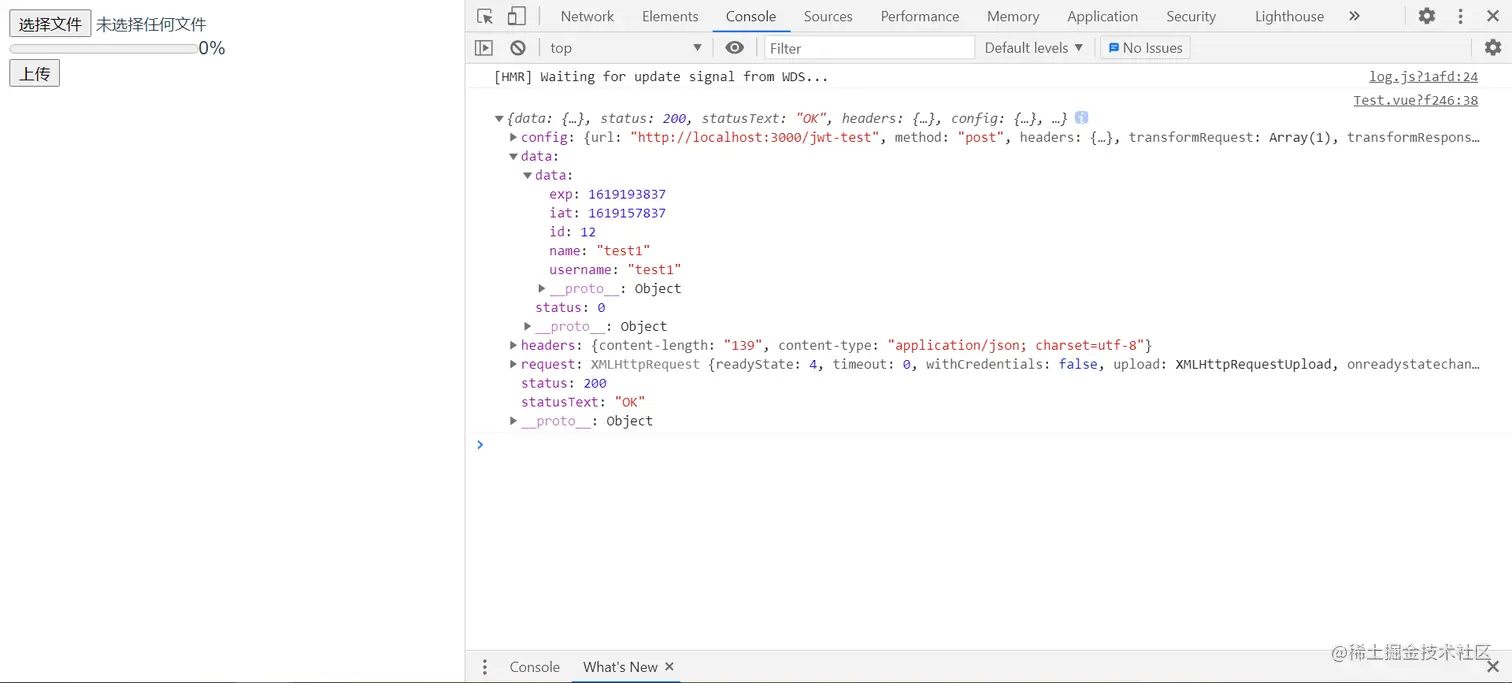Collapse the outer data property
This screenshot has height=683, width=1512.
(514, 157)
